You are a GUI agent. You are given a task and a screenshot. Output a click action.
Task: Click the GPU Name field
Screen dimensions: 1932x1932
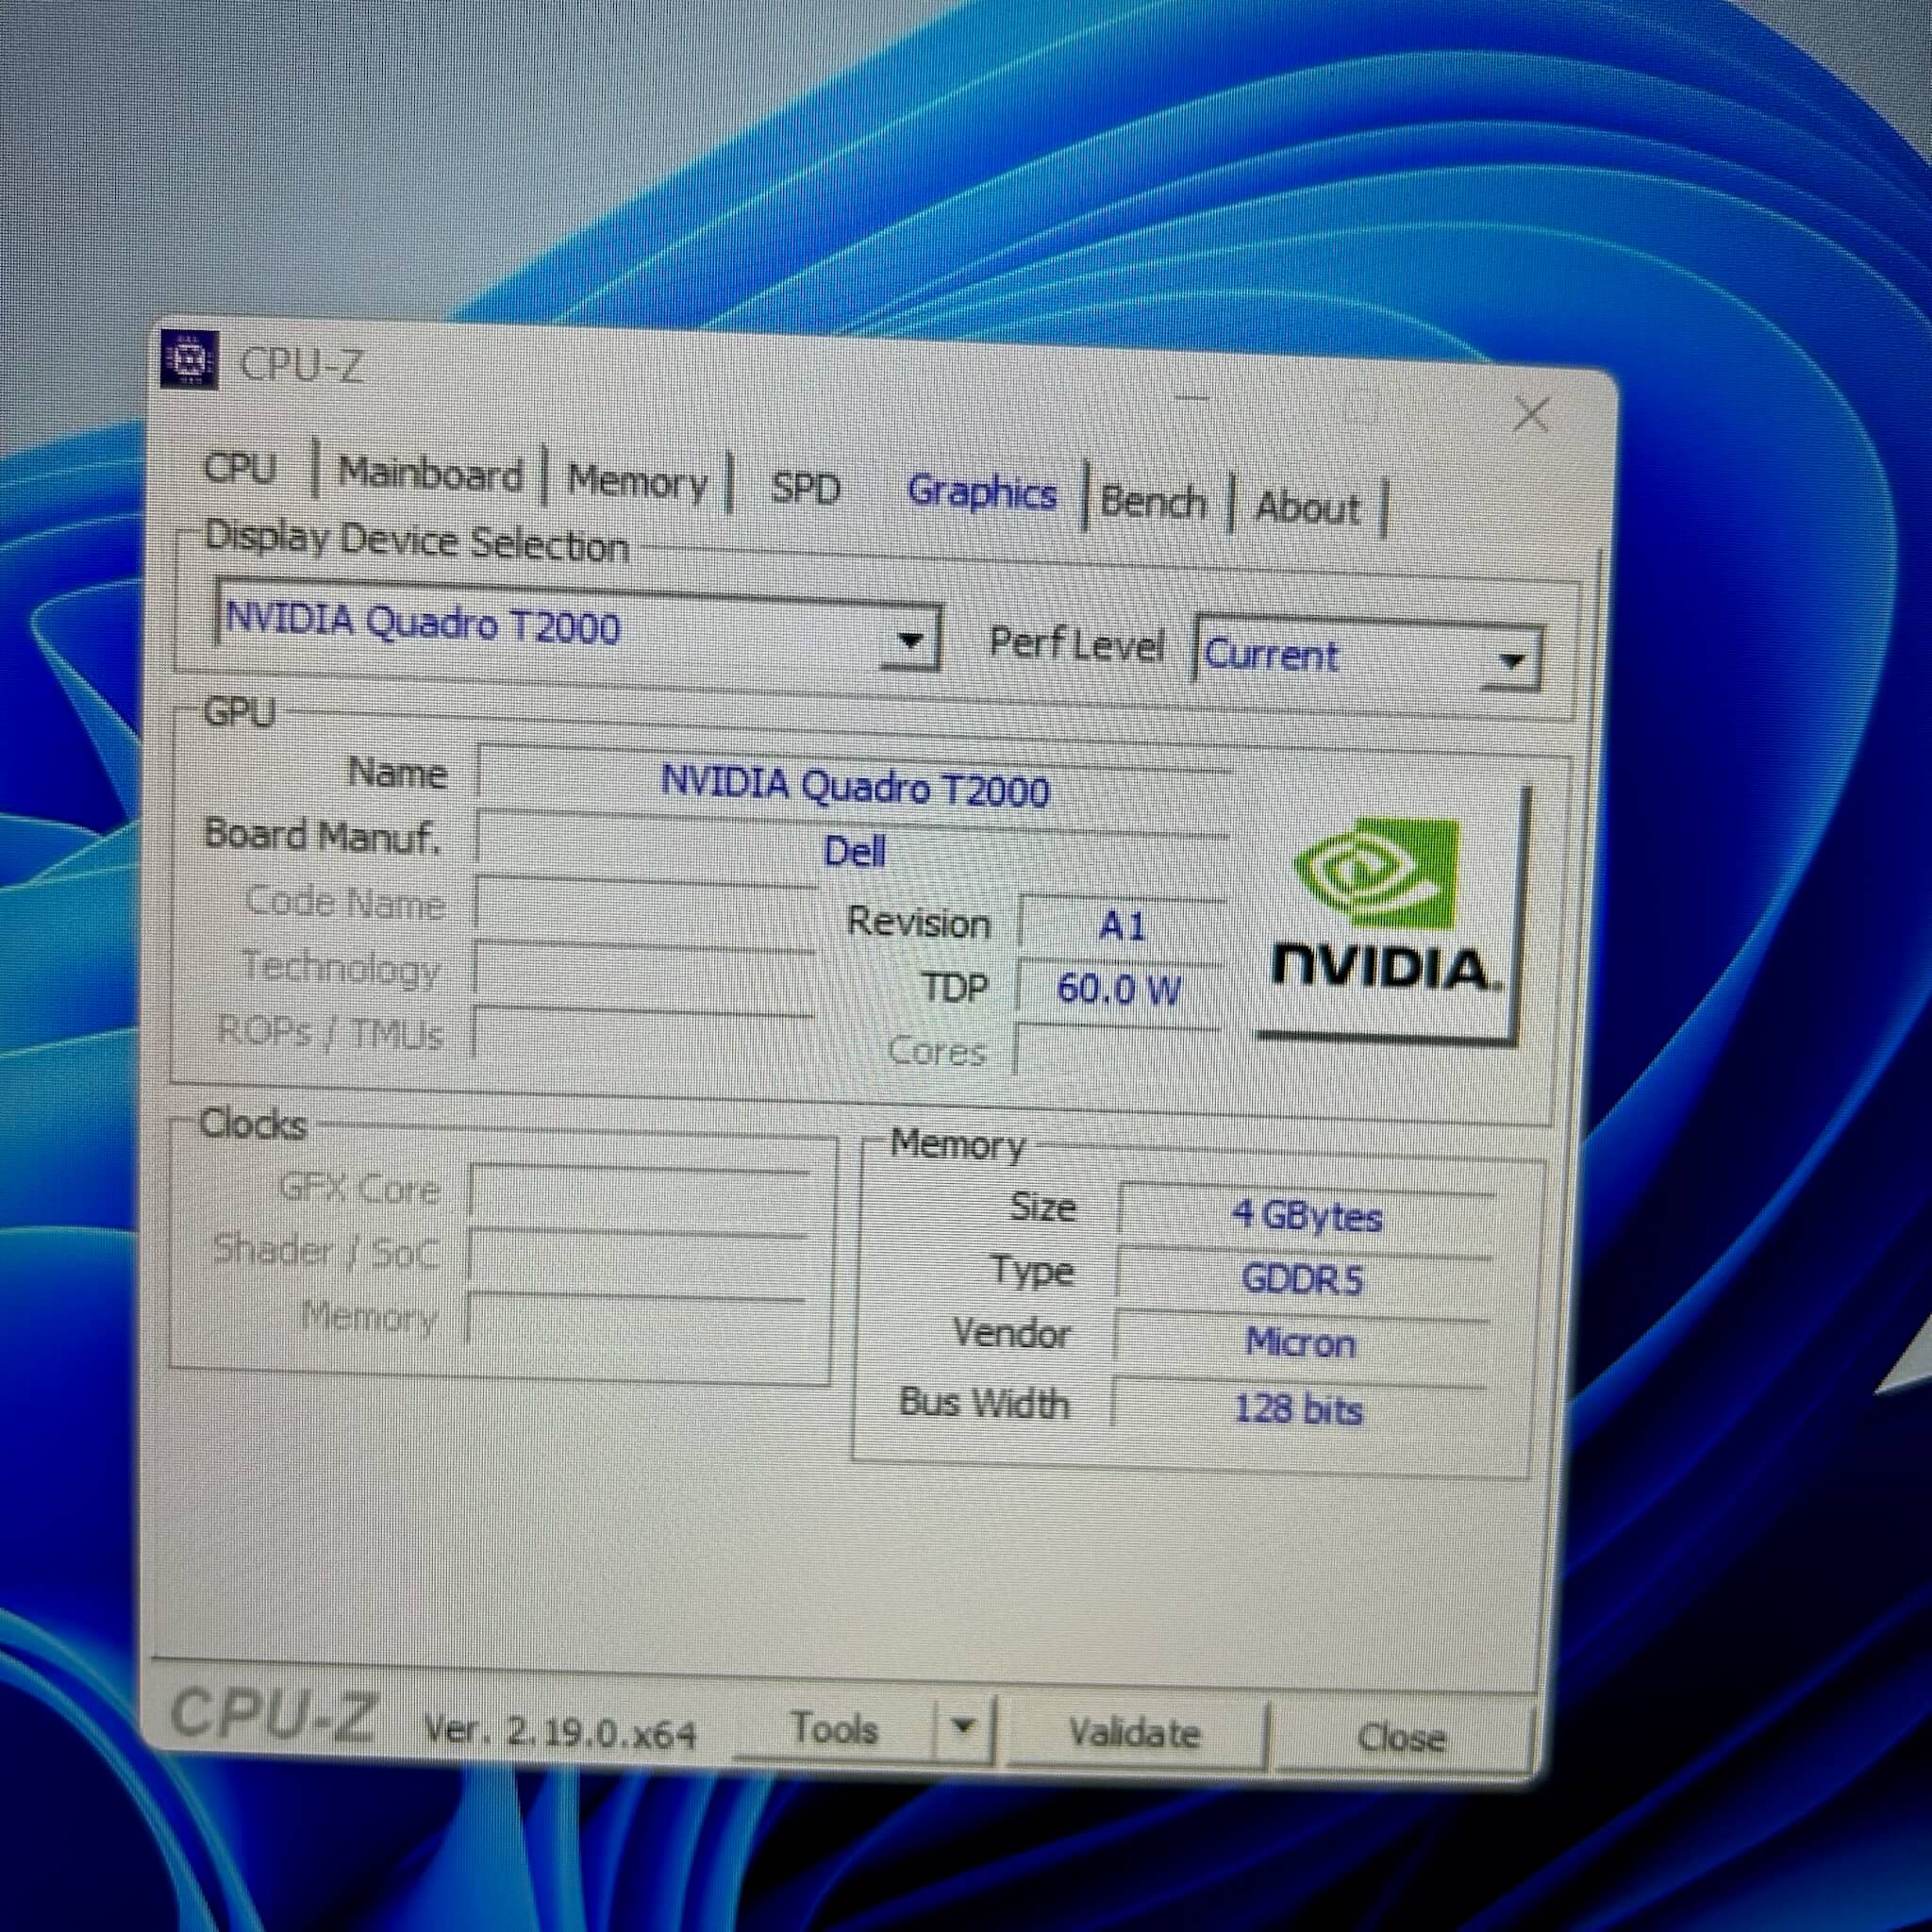[853, 787]
